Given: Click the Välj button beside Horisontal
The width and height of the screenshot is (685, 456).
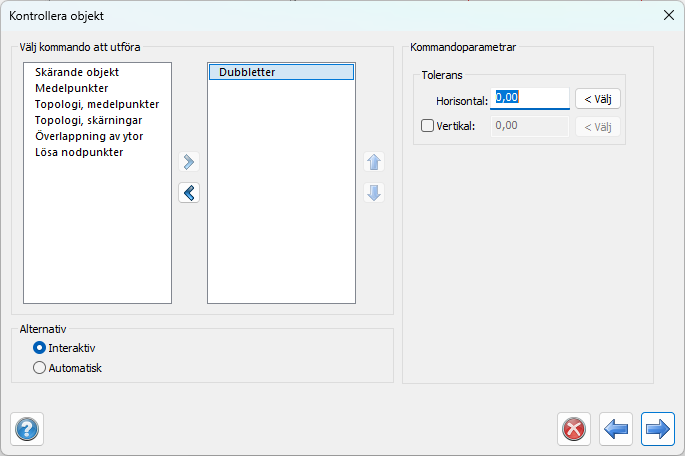Looking at the screenshot, I should point(597,99).
